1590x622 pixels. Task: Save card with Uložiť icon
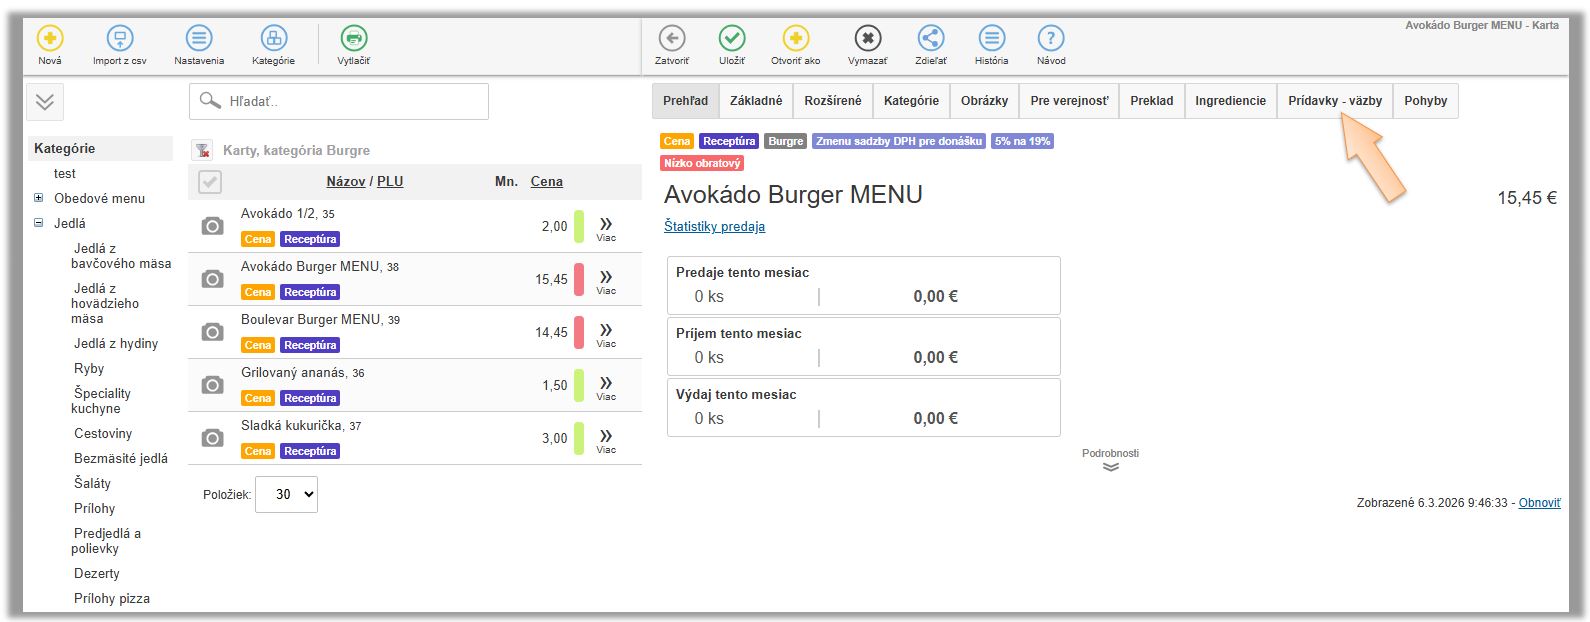click(732, 39)
